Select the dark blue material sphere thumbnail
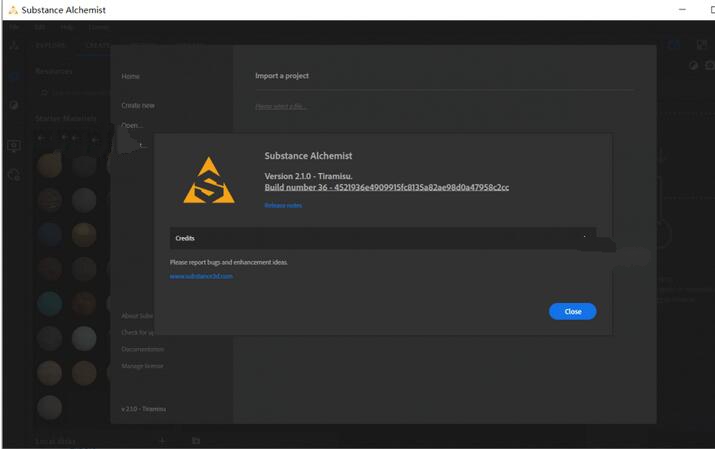 50,234
